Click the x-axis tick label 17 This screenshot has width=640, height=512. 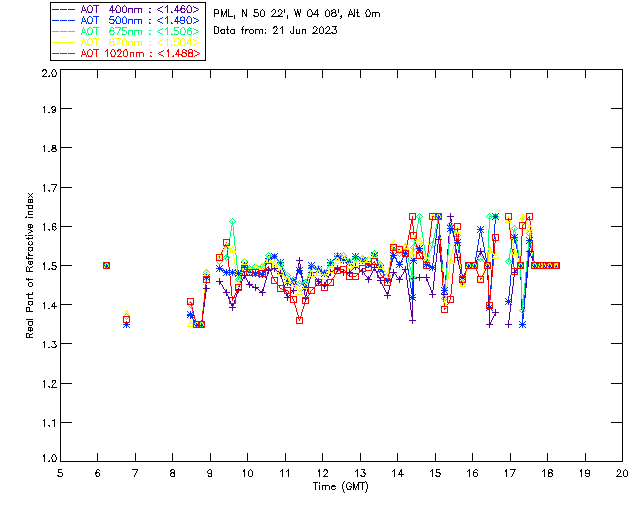(510, 473)
